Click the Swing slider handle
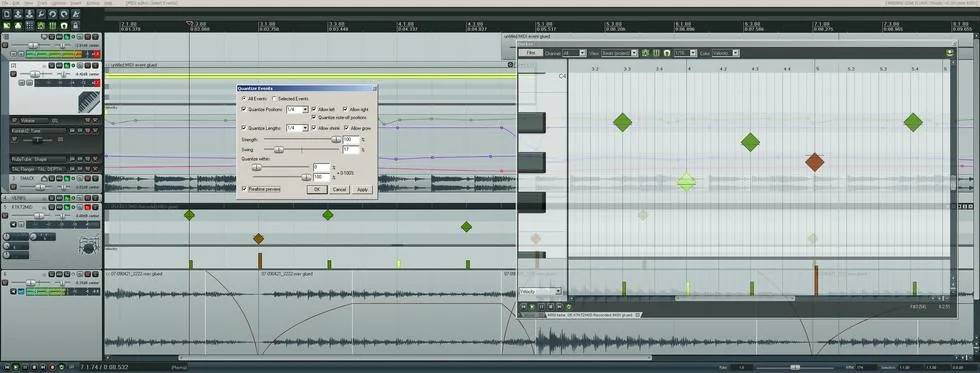Image resolution: width=980 pixels, height=373 pixels. (279, 150)
